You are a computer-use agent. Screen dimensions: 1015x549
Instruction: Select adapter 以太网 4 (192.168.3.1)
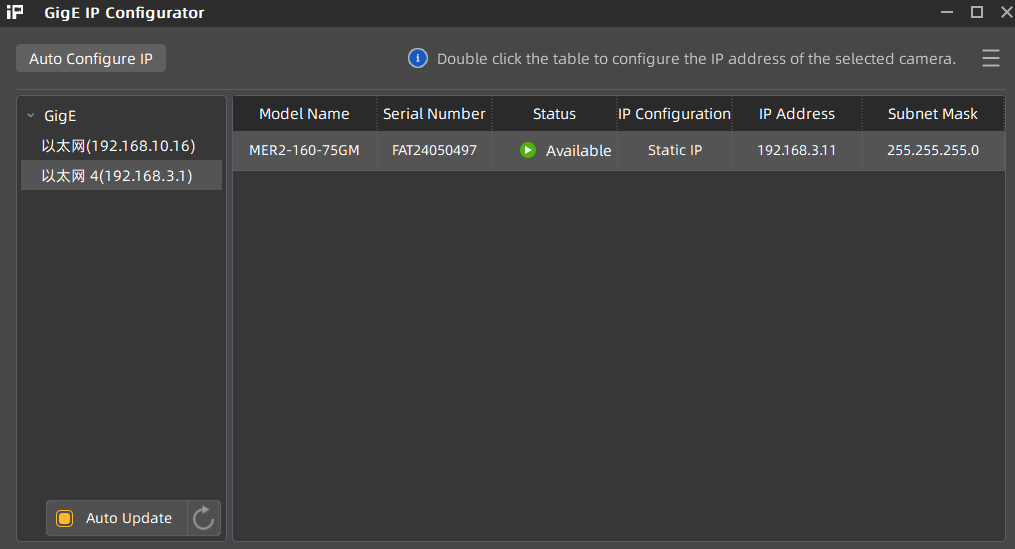pyautogui.click(x=117, y=176)
